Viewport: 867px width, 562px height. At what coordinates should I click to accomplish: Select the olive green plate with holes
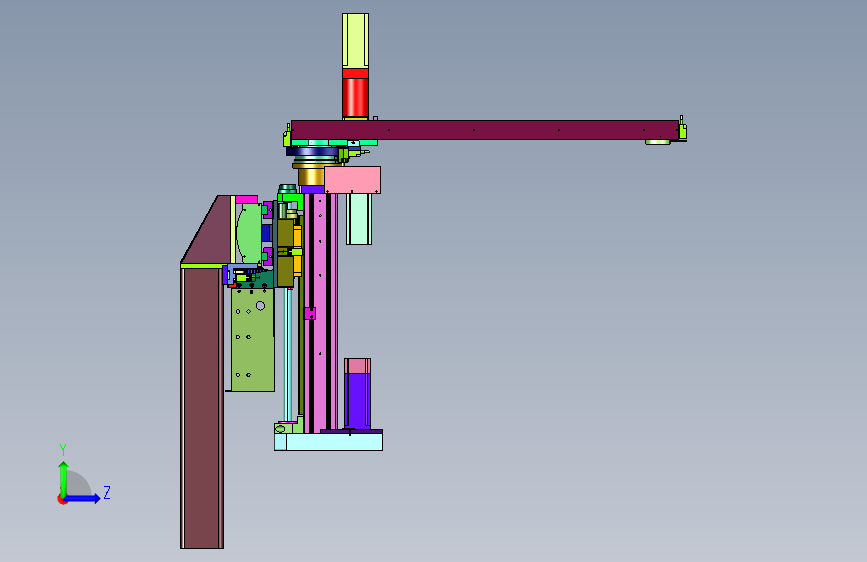253,340
